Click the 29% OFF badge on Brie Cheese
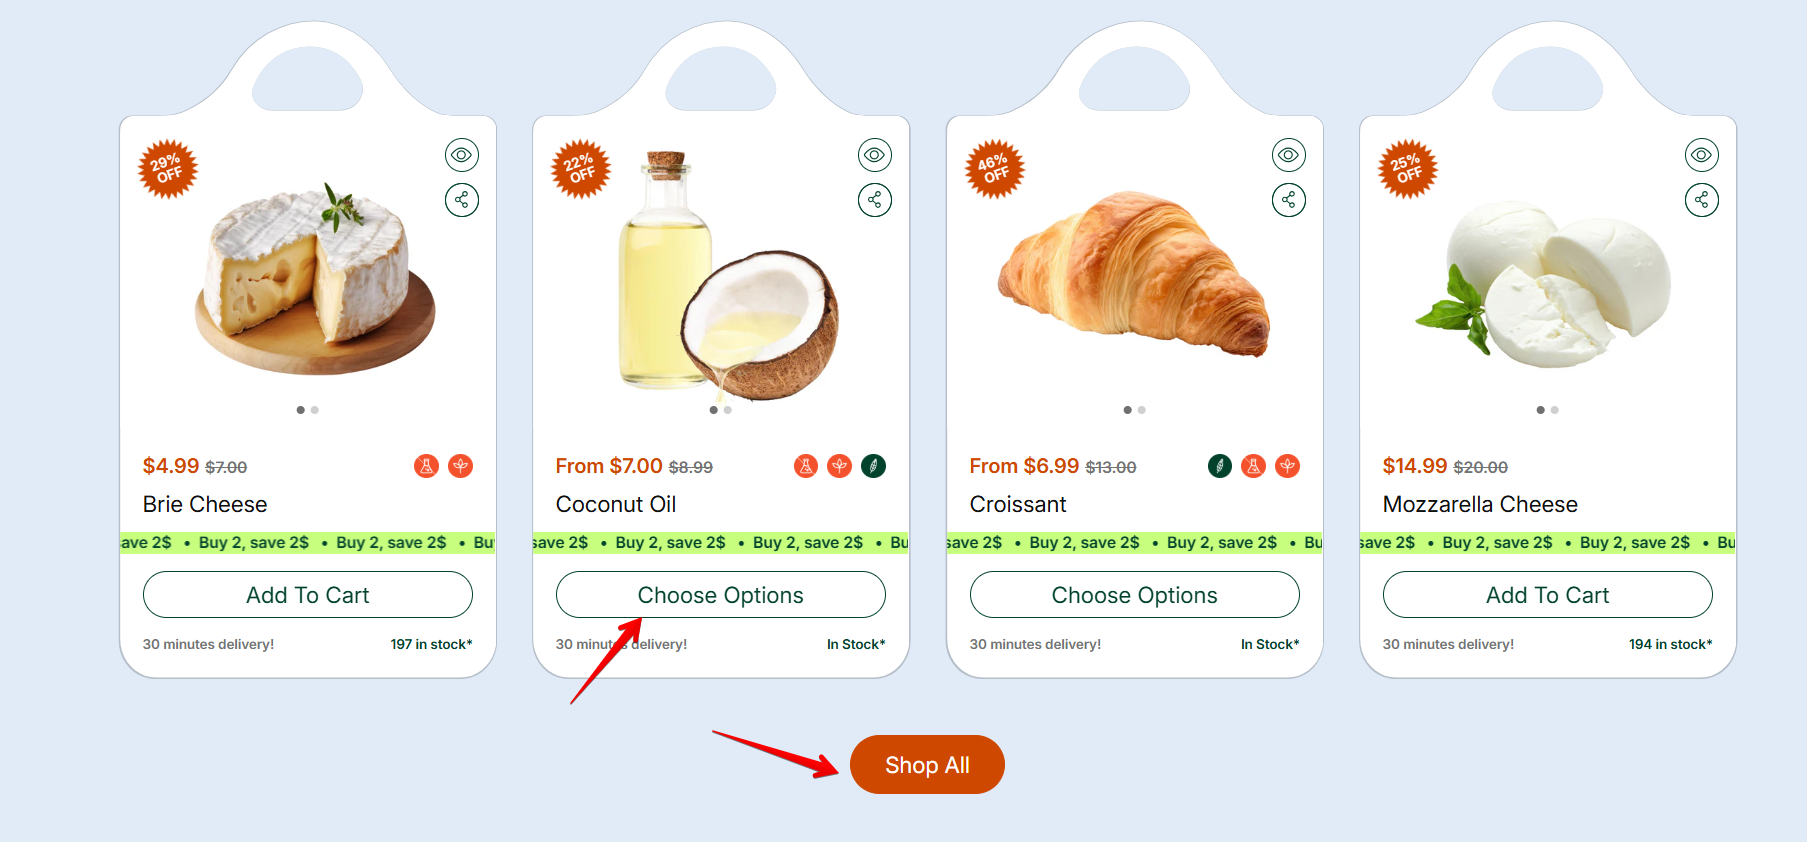 (x=167, y=169)
